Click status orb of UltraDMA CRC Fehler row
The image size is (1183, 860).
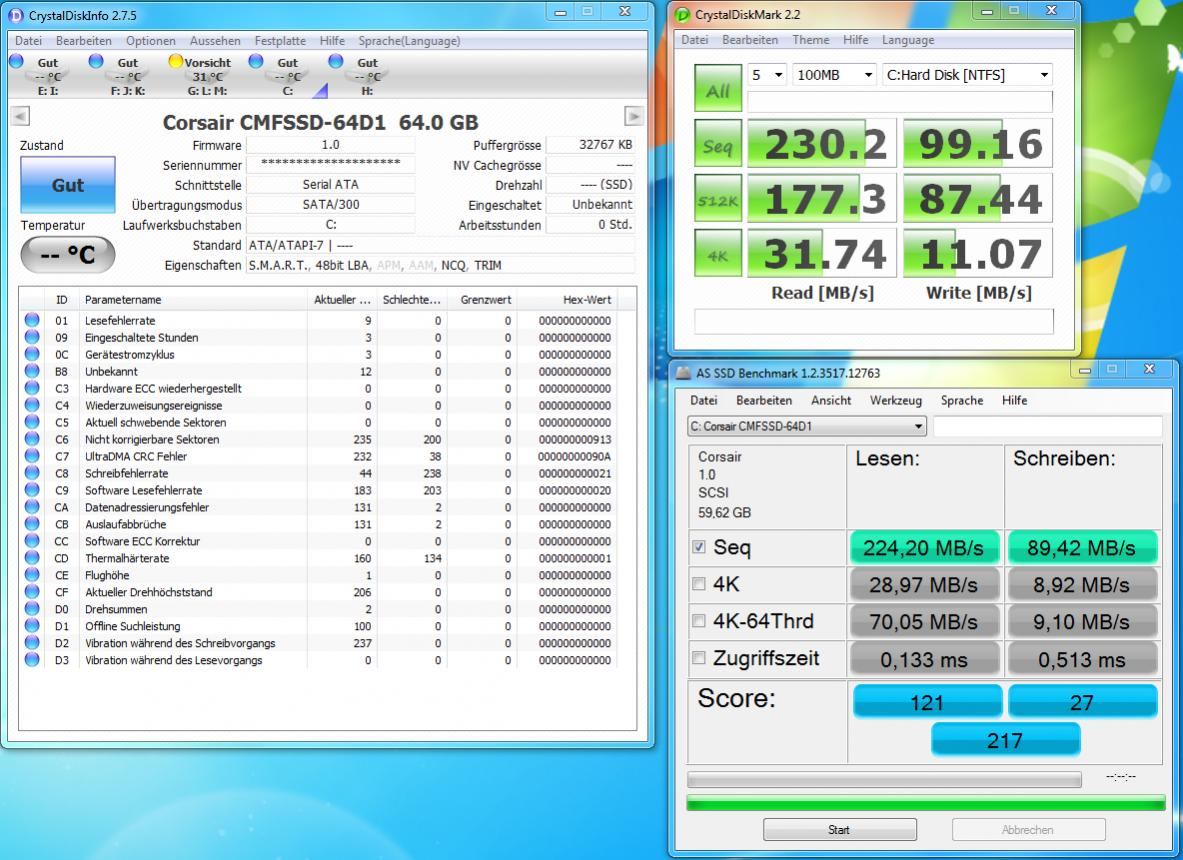(x=32, y=456)
